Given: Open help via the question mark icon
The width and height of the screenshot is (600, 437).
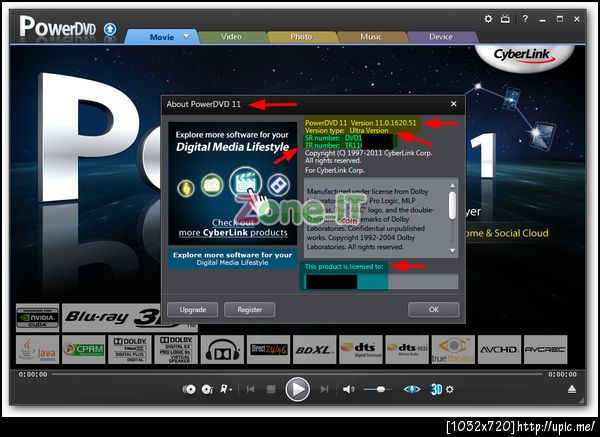Looking at the screenshot, I should [525, 19].
